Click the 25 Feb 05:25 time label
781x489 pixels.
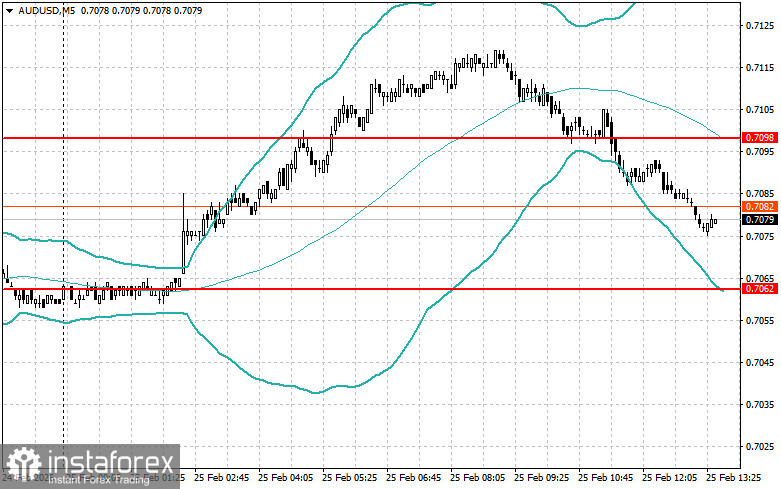pyautogui.click(x=349, y=478)
